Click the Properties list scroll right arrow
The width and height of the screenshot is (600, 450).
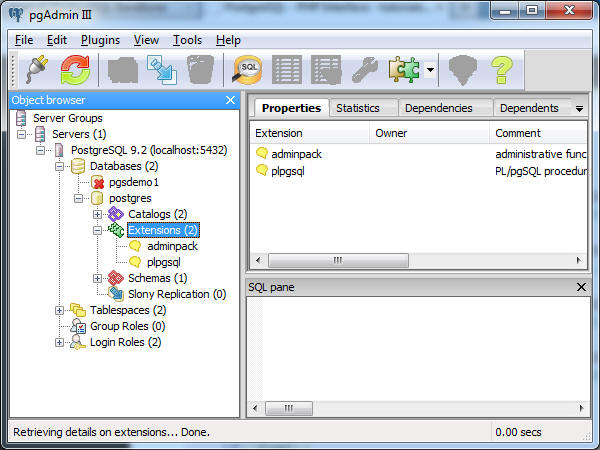tap(579, 261)
